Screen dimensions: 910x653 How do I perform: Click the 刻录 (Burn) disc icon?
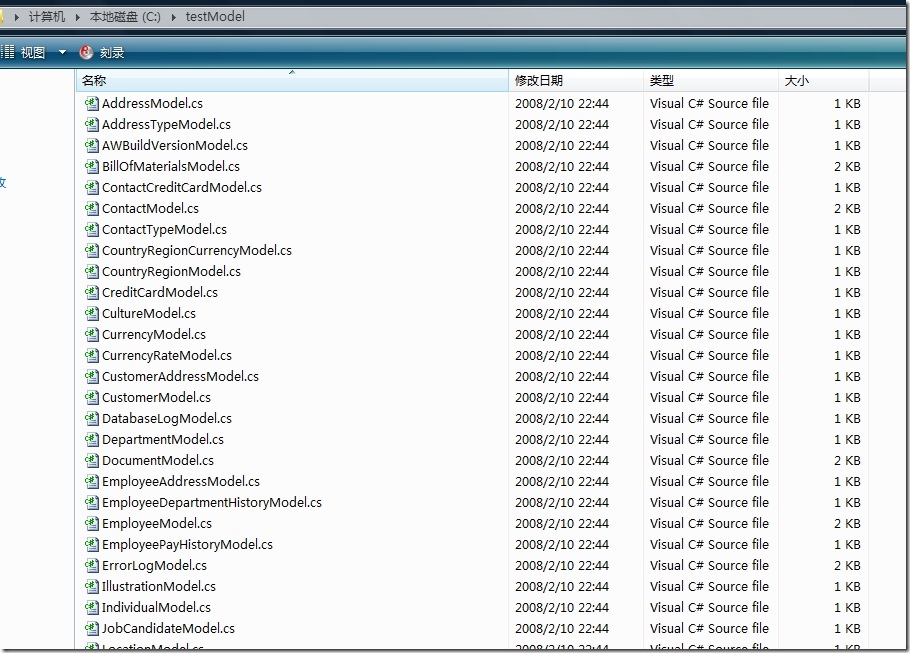pos(86,52)
